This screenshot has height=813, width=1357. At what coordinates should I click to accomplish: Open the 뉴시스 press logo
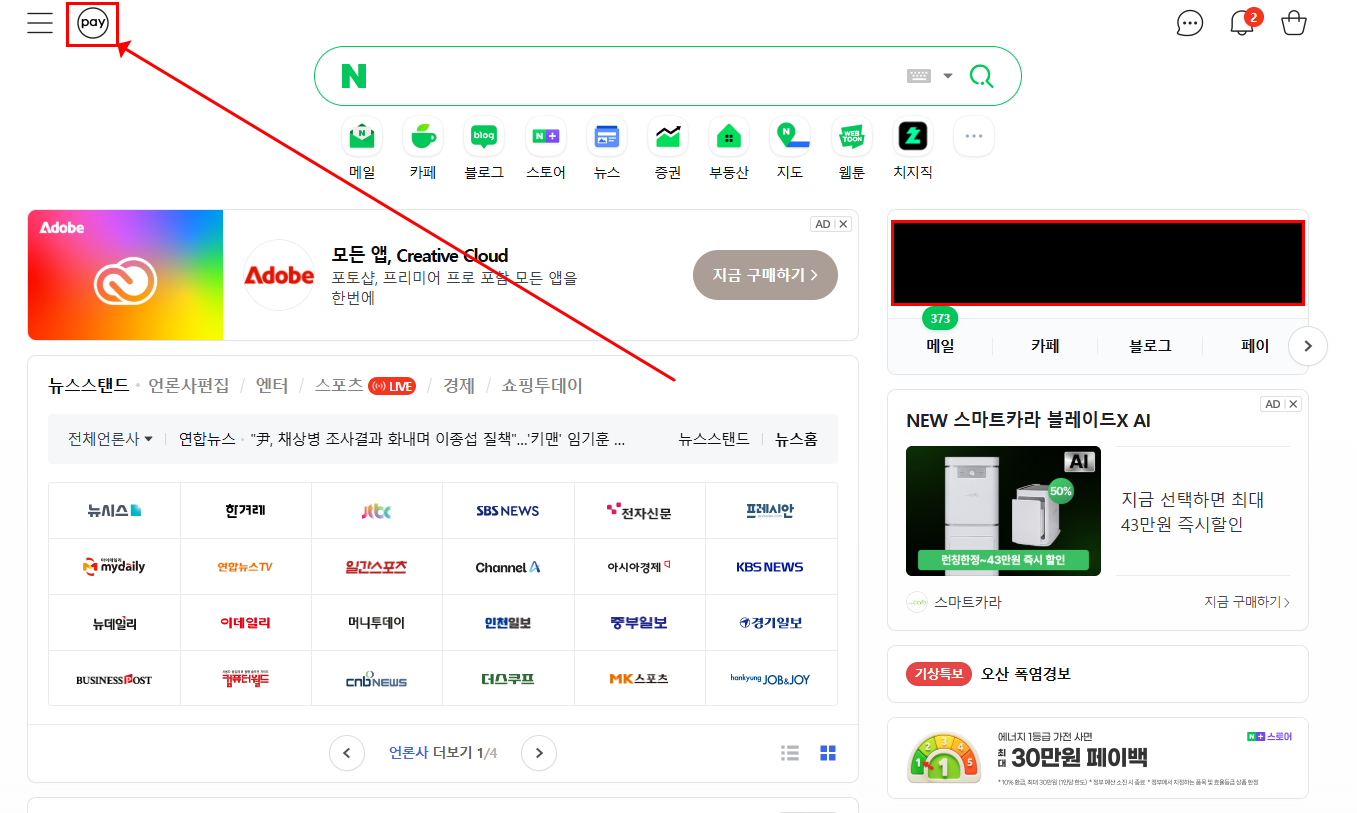coord(114,511)
